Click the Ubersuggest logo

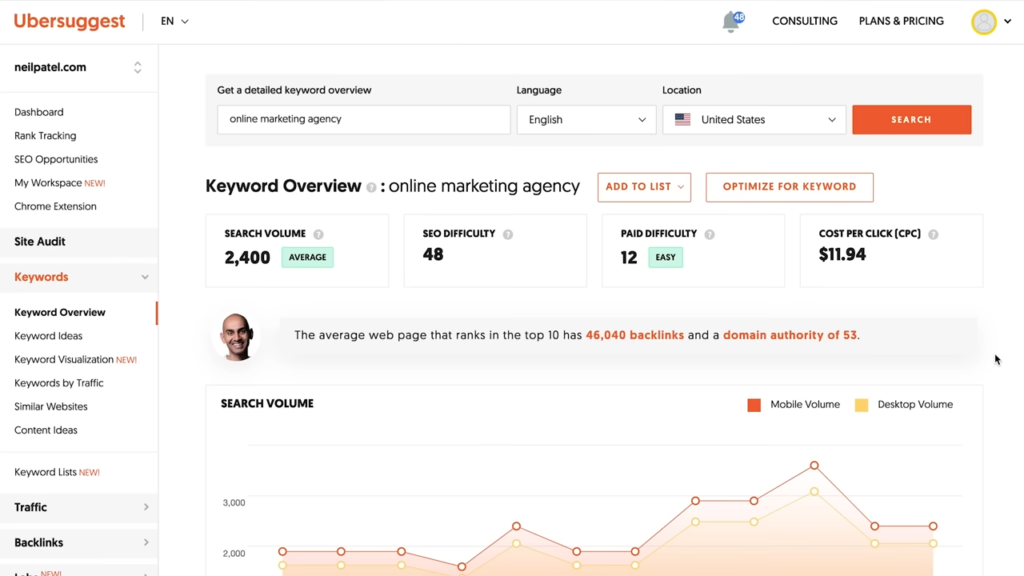click(69, 21)
